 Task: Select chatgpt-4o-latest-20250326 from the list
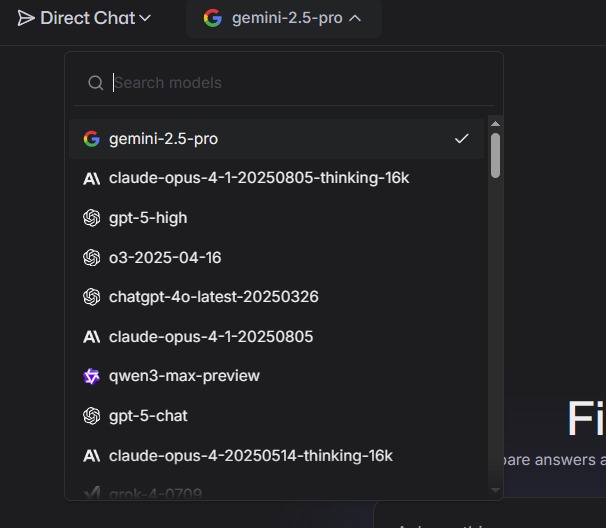(213, 297)
